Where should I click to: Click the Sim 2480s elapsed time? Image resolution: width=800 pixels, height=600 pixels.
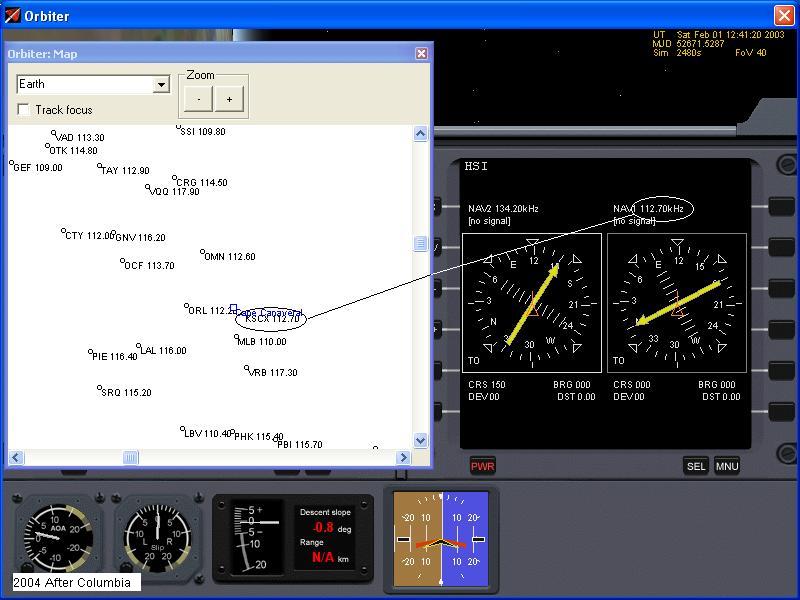pyautogui.click(x=678, y=53)
